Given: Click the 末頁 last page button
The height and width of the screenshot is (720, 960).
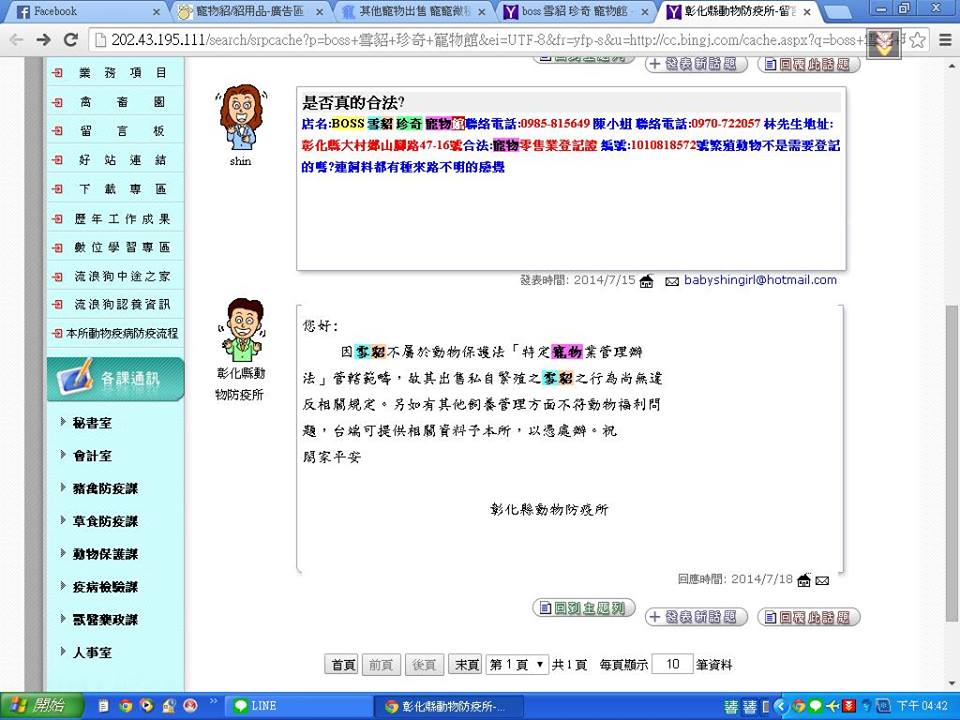Looking at the screenshot, I should pos(465,664).
